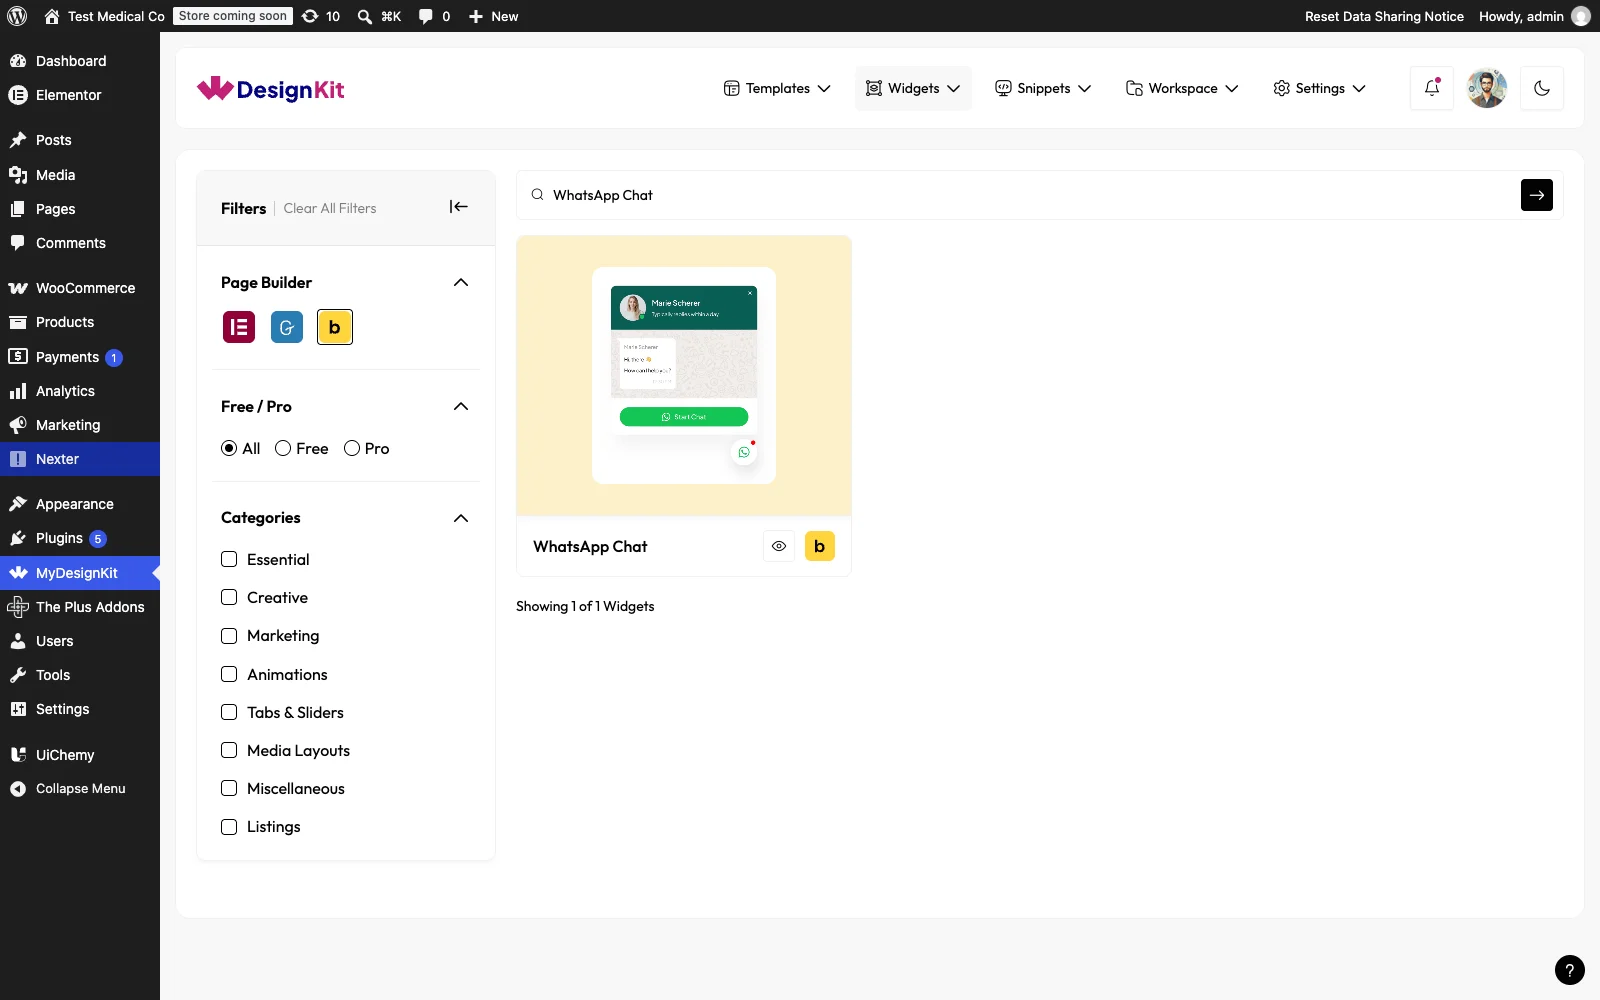Click the DesignKit logo
Screen dimensions: 1600x1000
click(271, 89)
